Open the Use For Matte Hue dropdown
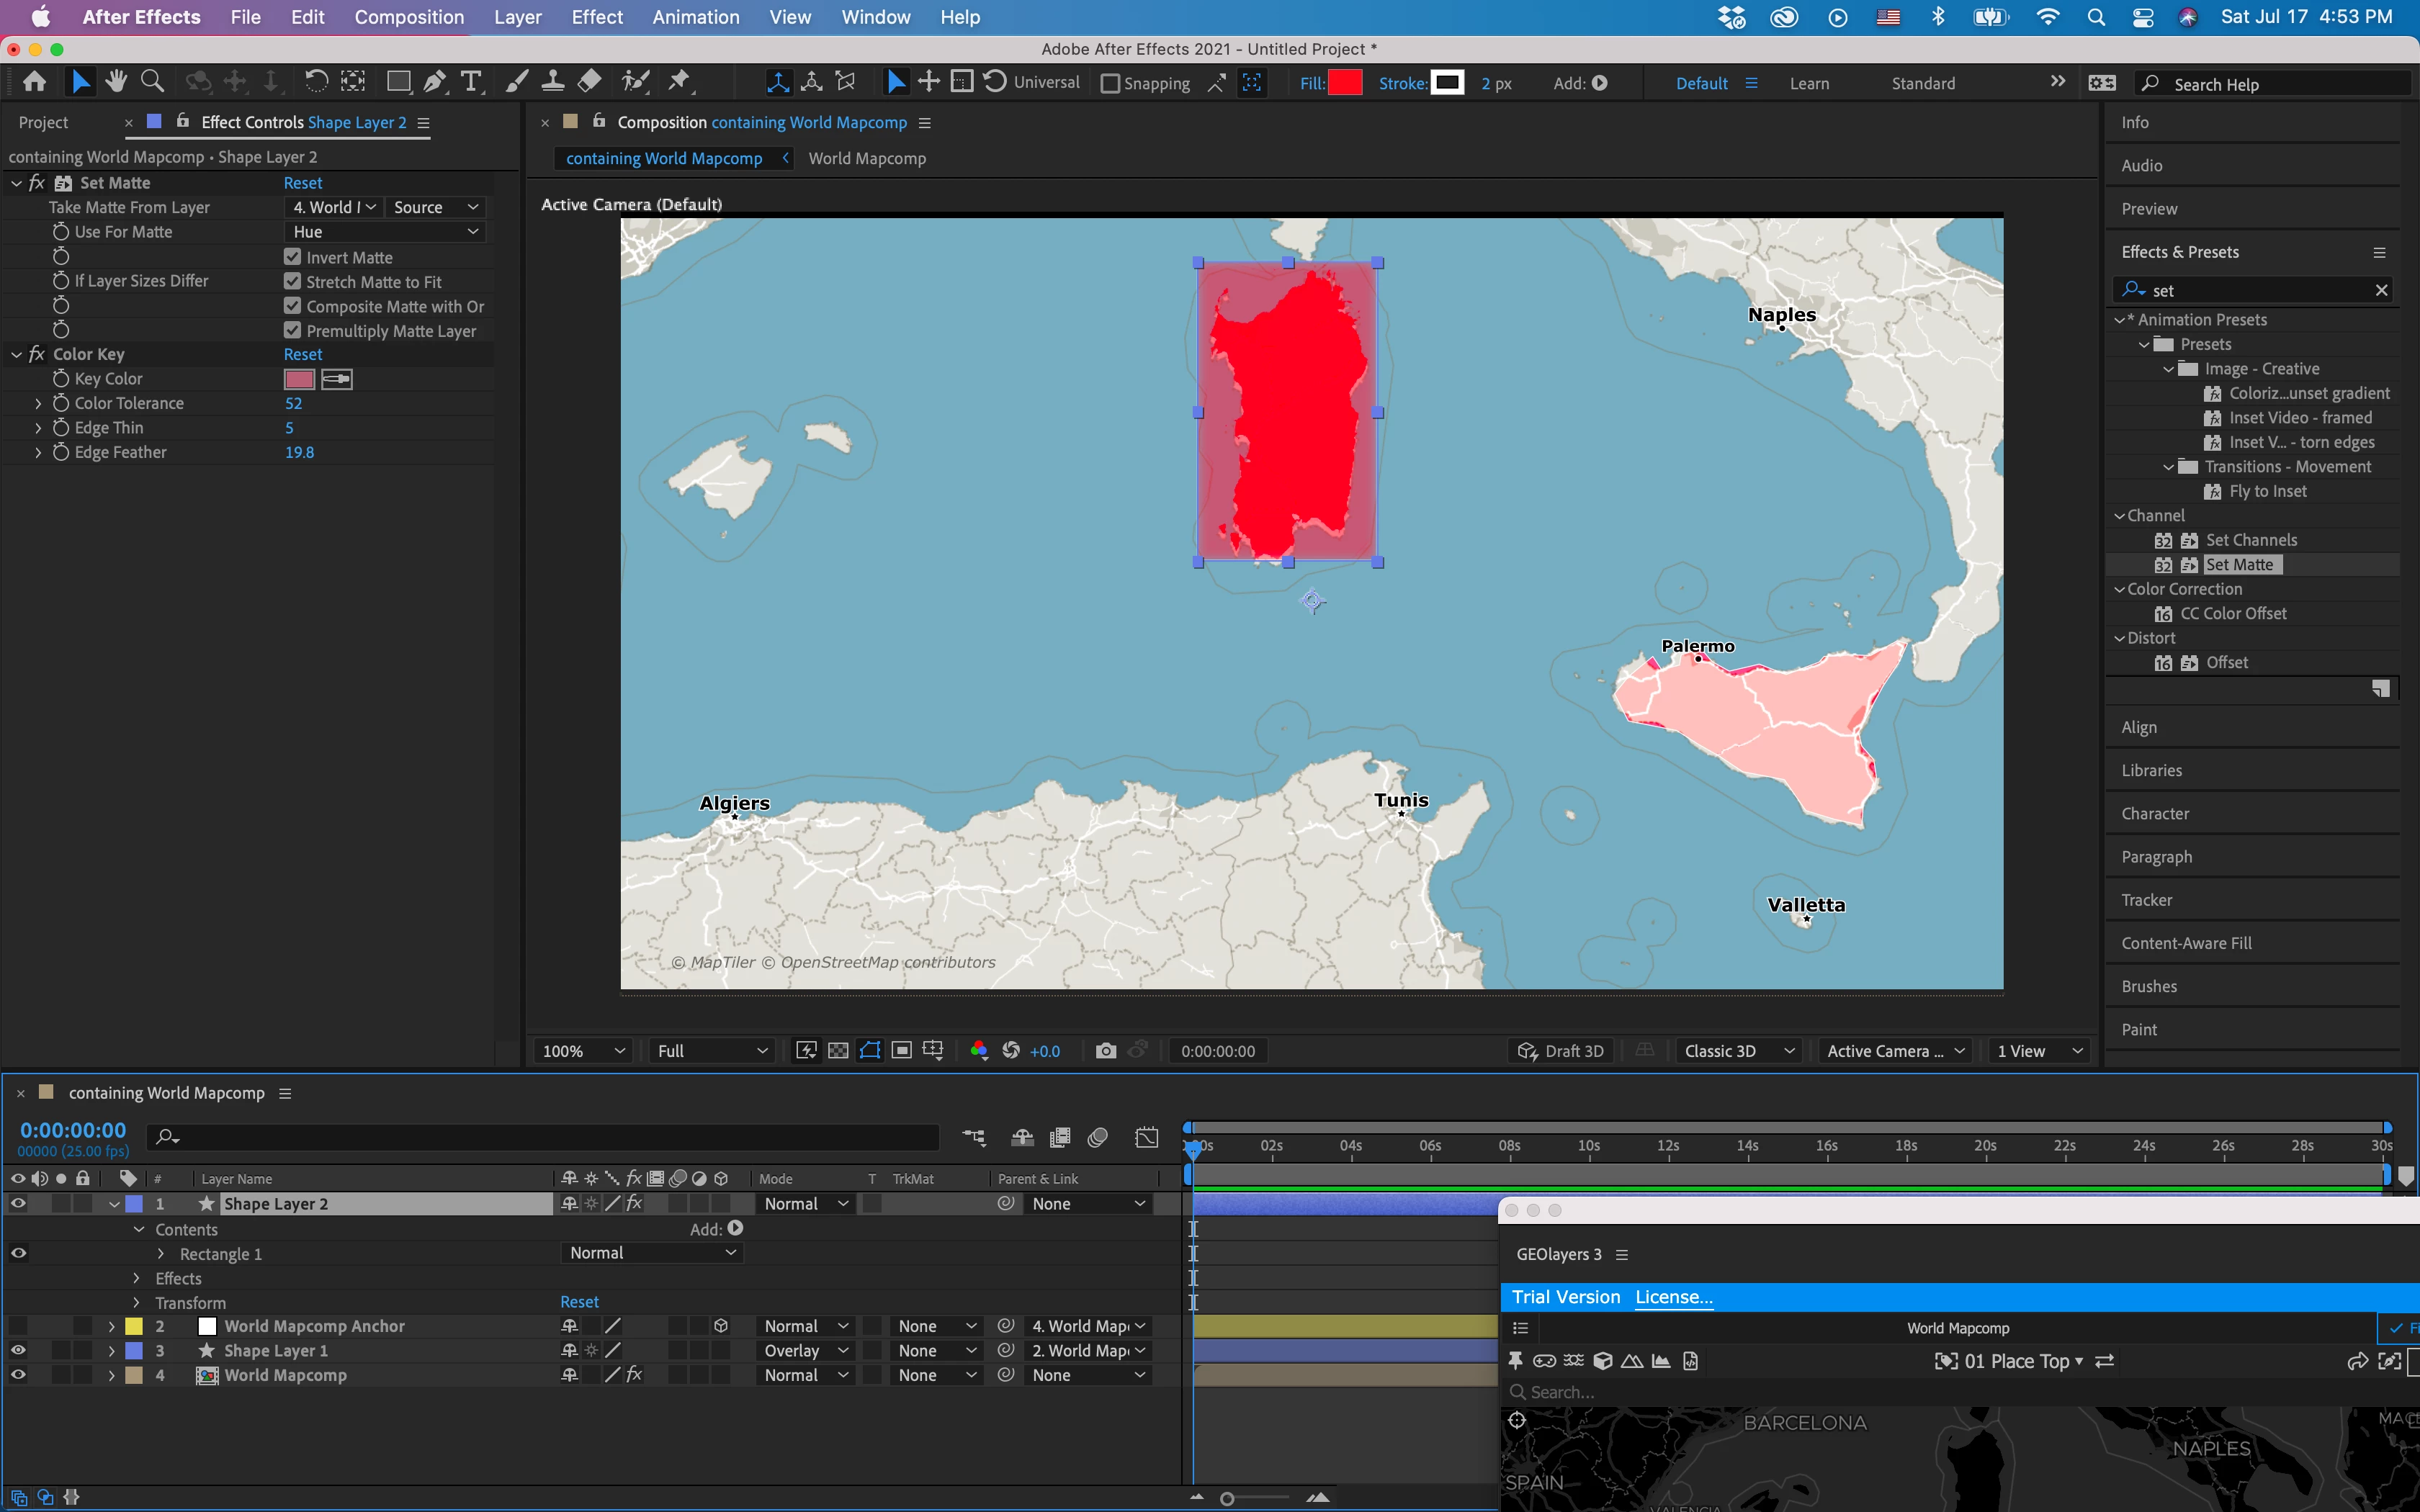Image resolution: width=2420 pixels, height=1512 pixels. [x=385, y=232]
